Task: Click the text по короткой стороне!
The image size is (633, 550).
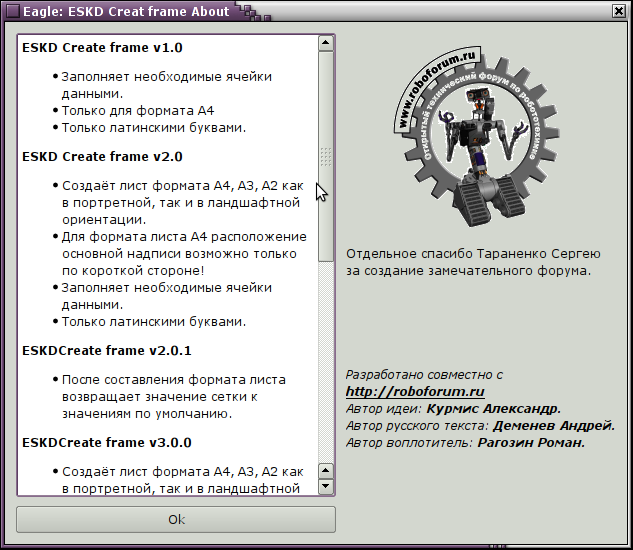Action: 133,271
